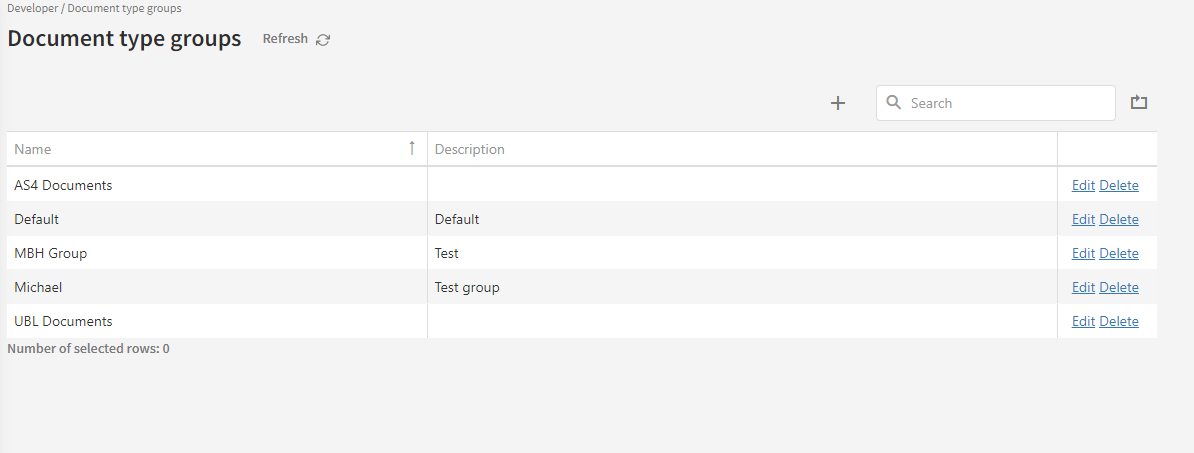Image resolution: width=1194 pixels, height=453 pixels.
Task: Sort by the Description column header
Action: (470, 149)
